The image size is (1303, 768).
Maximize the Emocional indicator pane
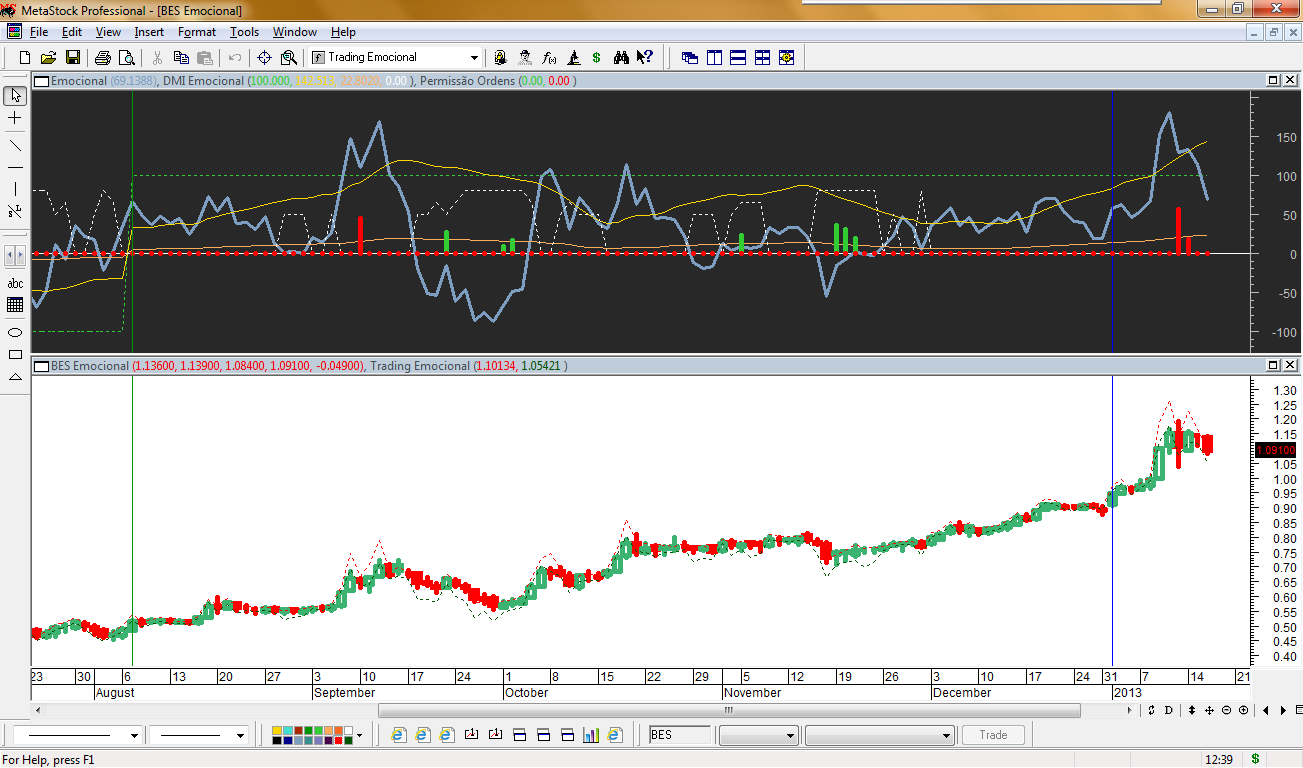point(1273,80)
